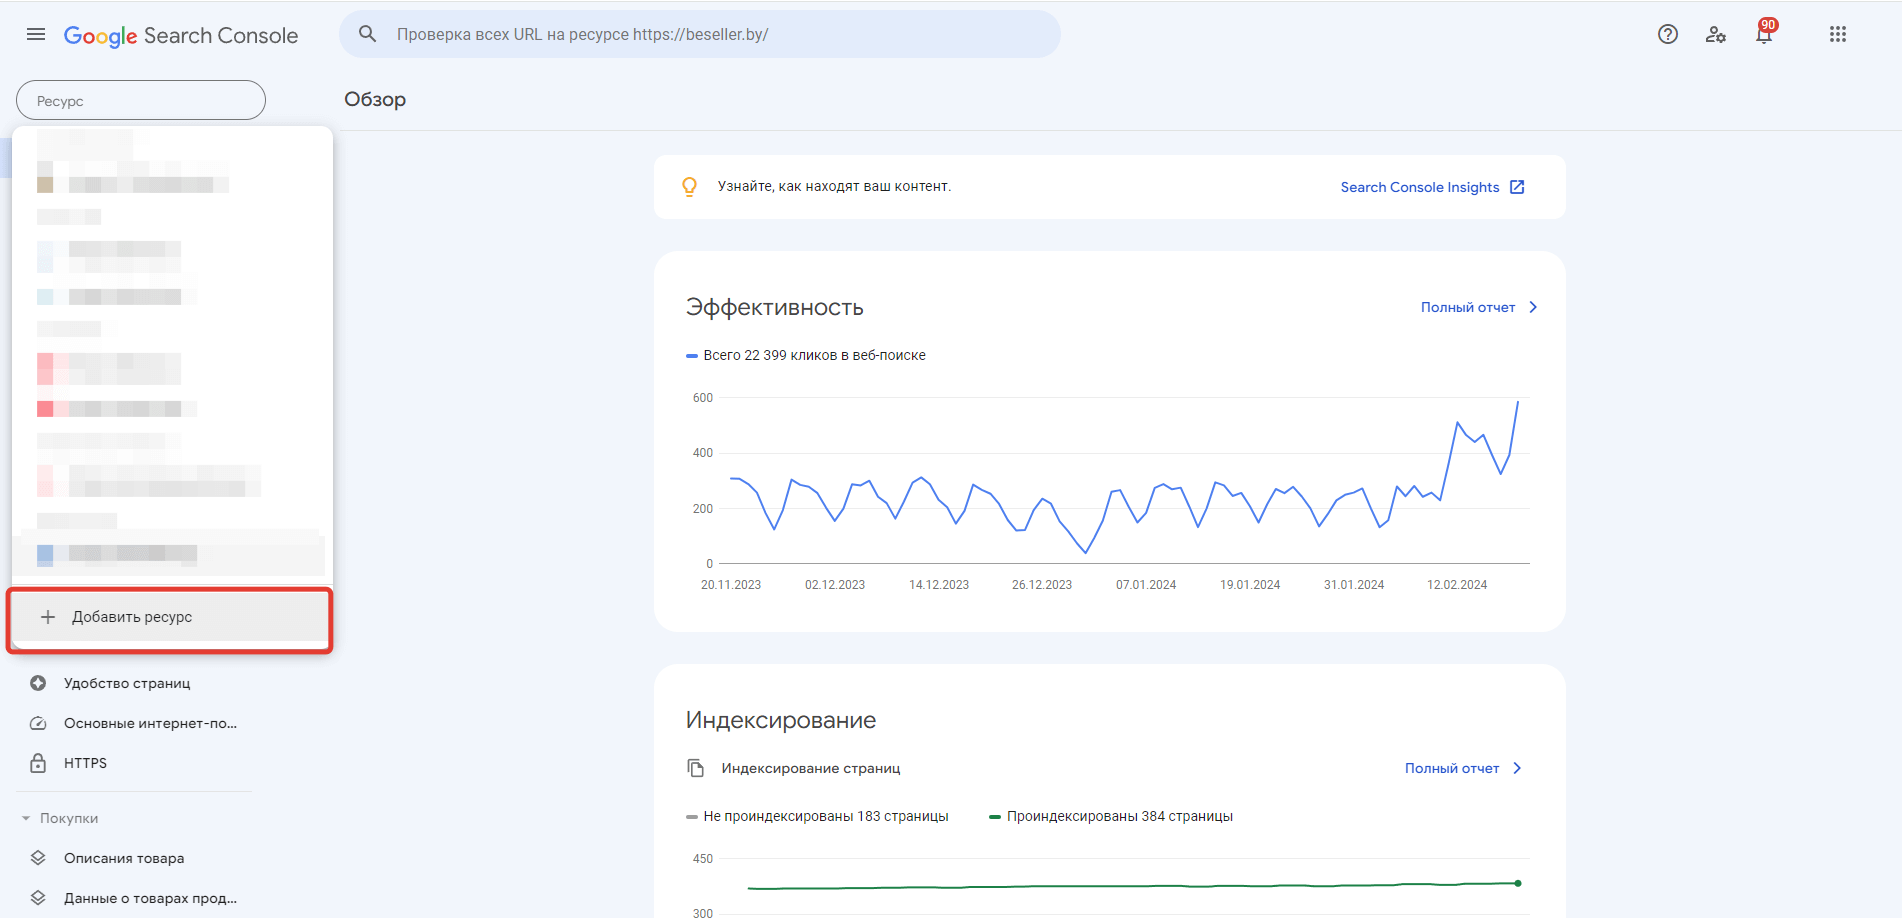Screen dimensions: 1902x918
Task: Focus the URL inspection search field
Action: point(700,34)
